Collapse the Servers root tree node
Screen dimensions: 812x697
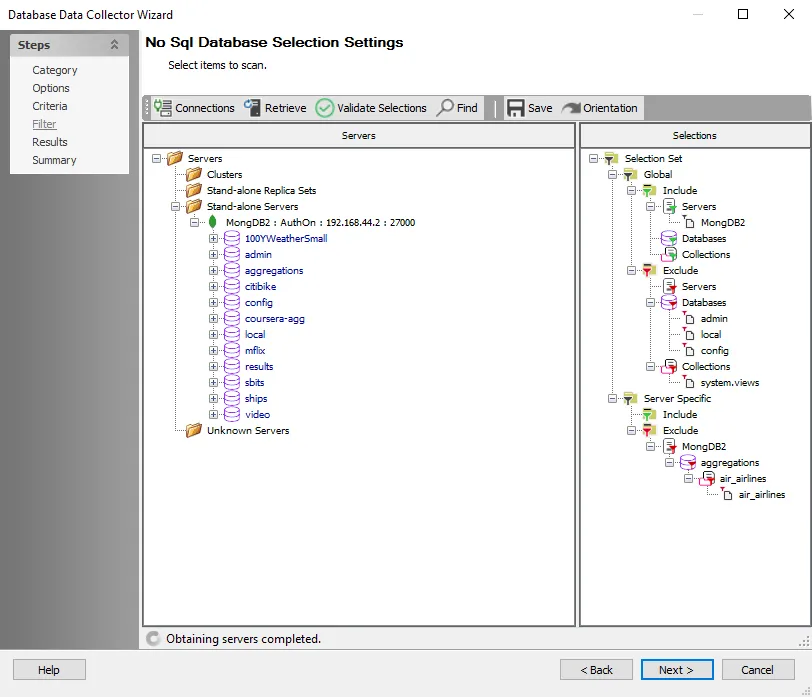(156, 158)
